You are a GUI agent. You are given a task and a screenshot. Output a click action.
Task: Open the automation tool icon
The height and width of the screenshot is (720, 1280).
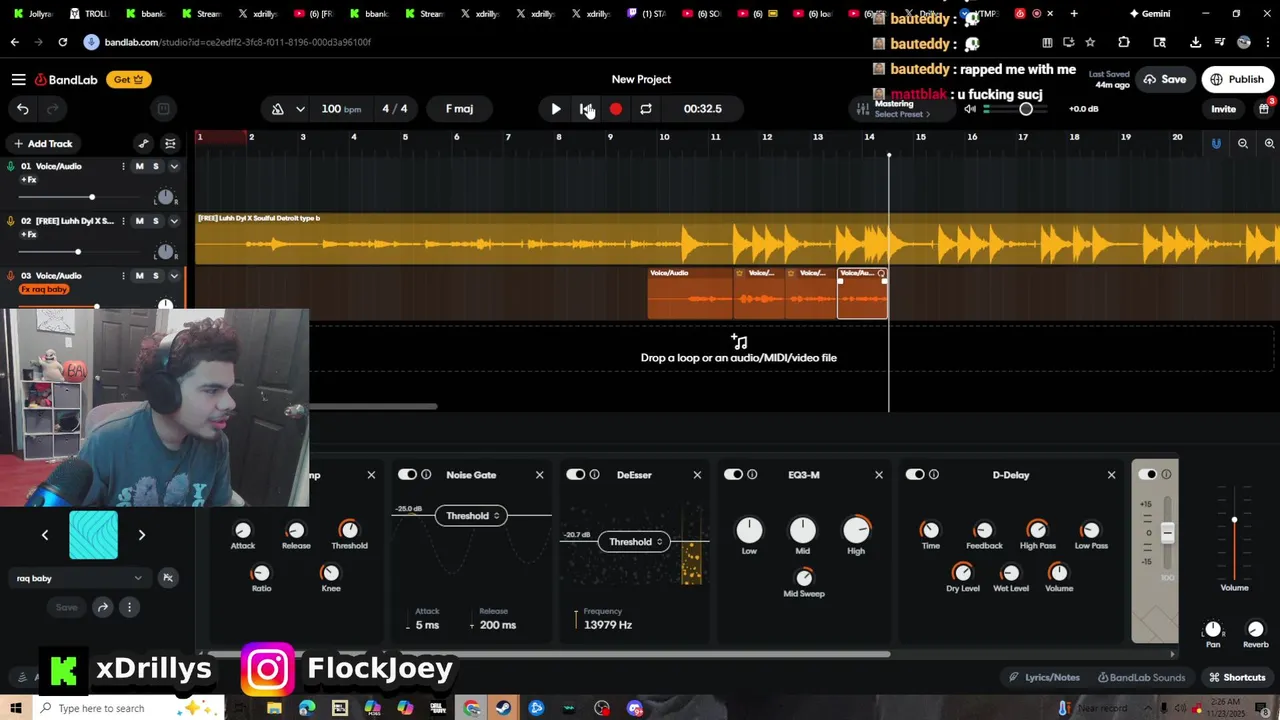point(143,144)
